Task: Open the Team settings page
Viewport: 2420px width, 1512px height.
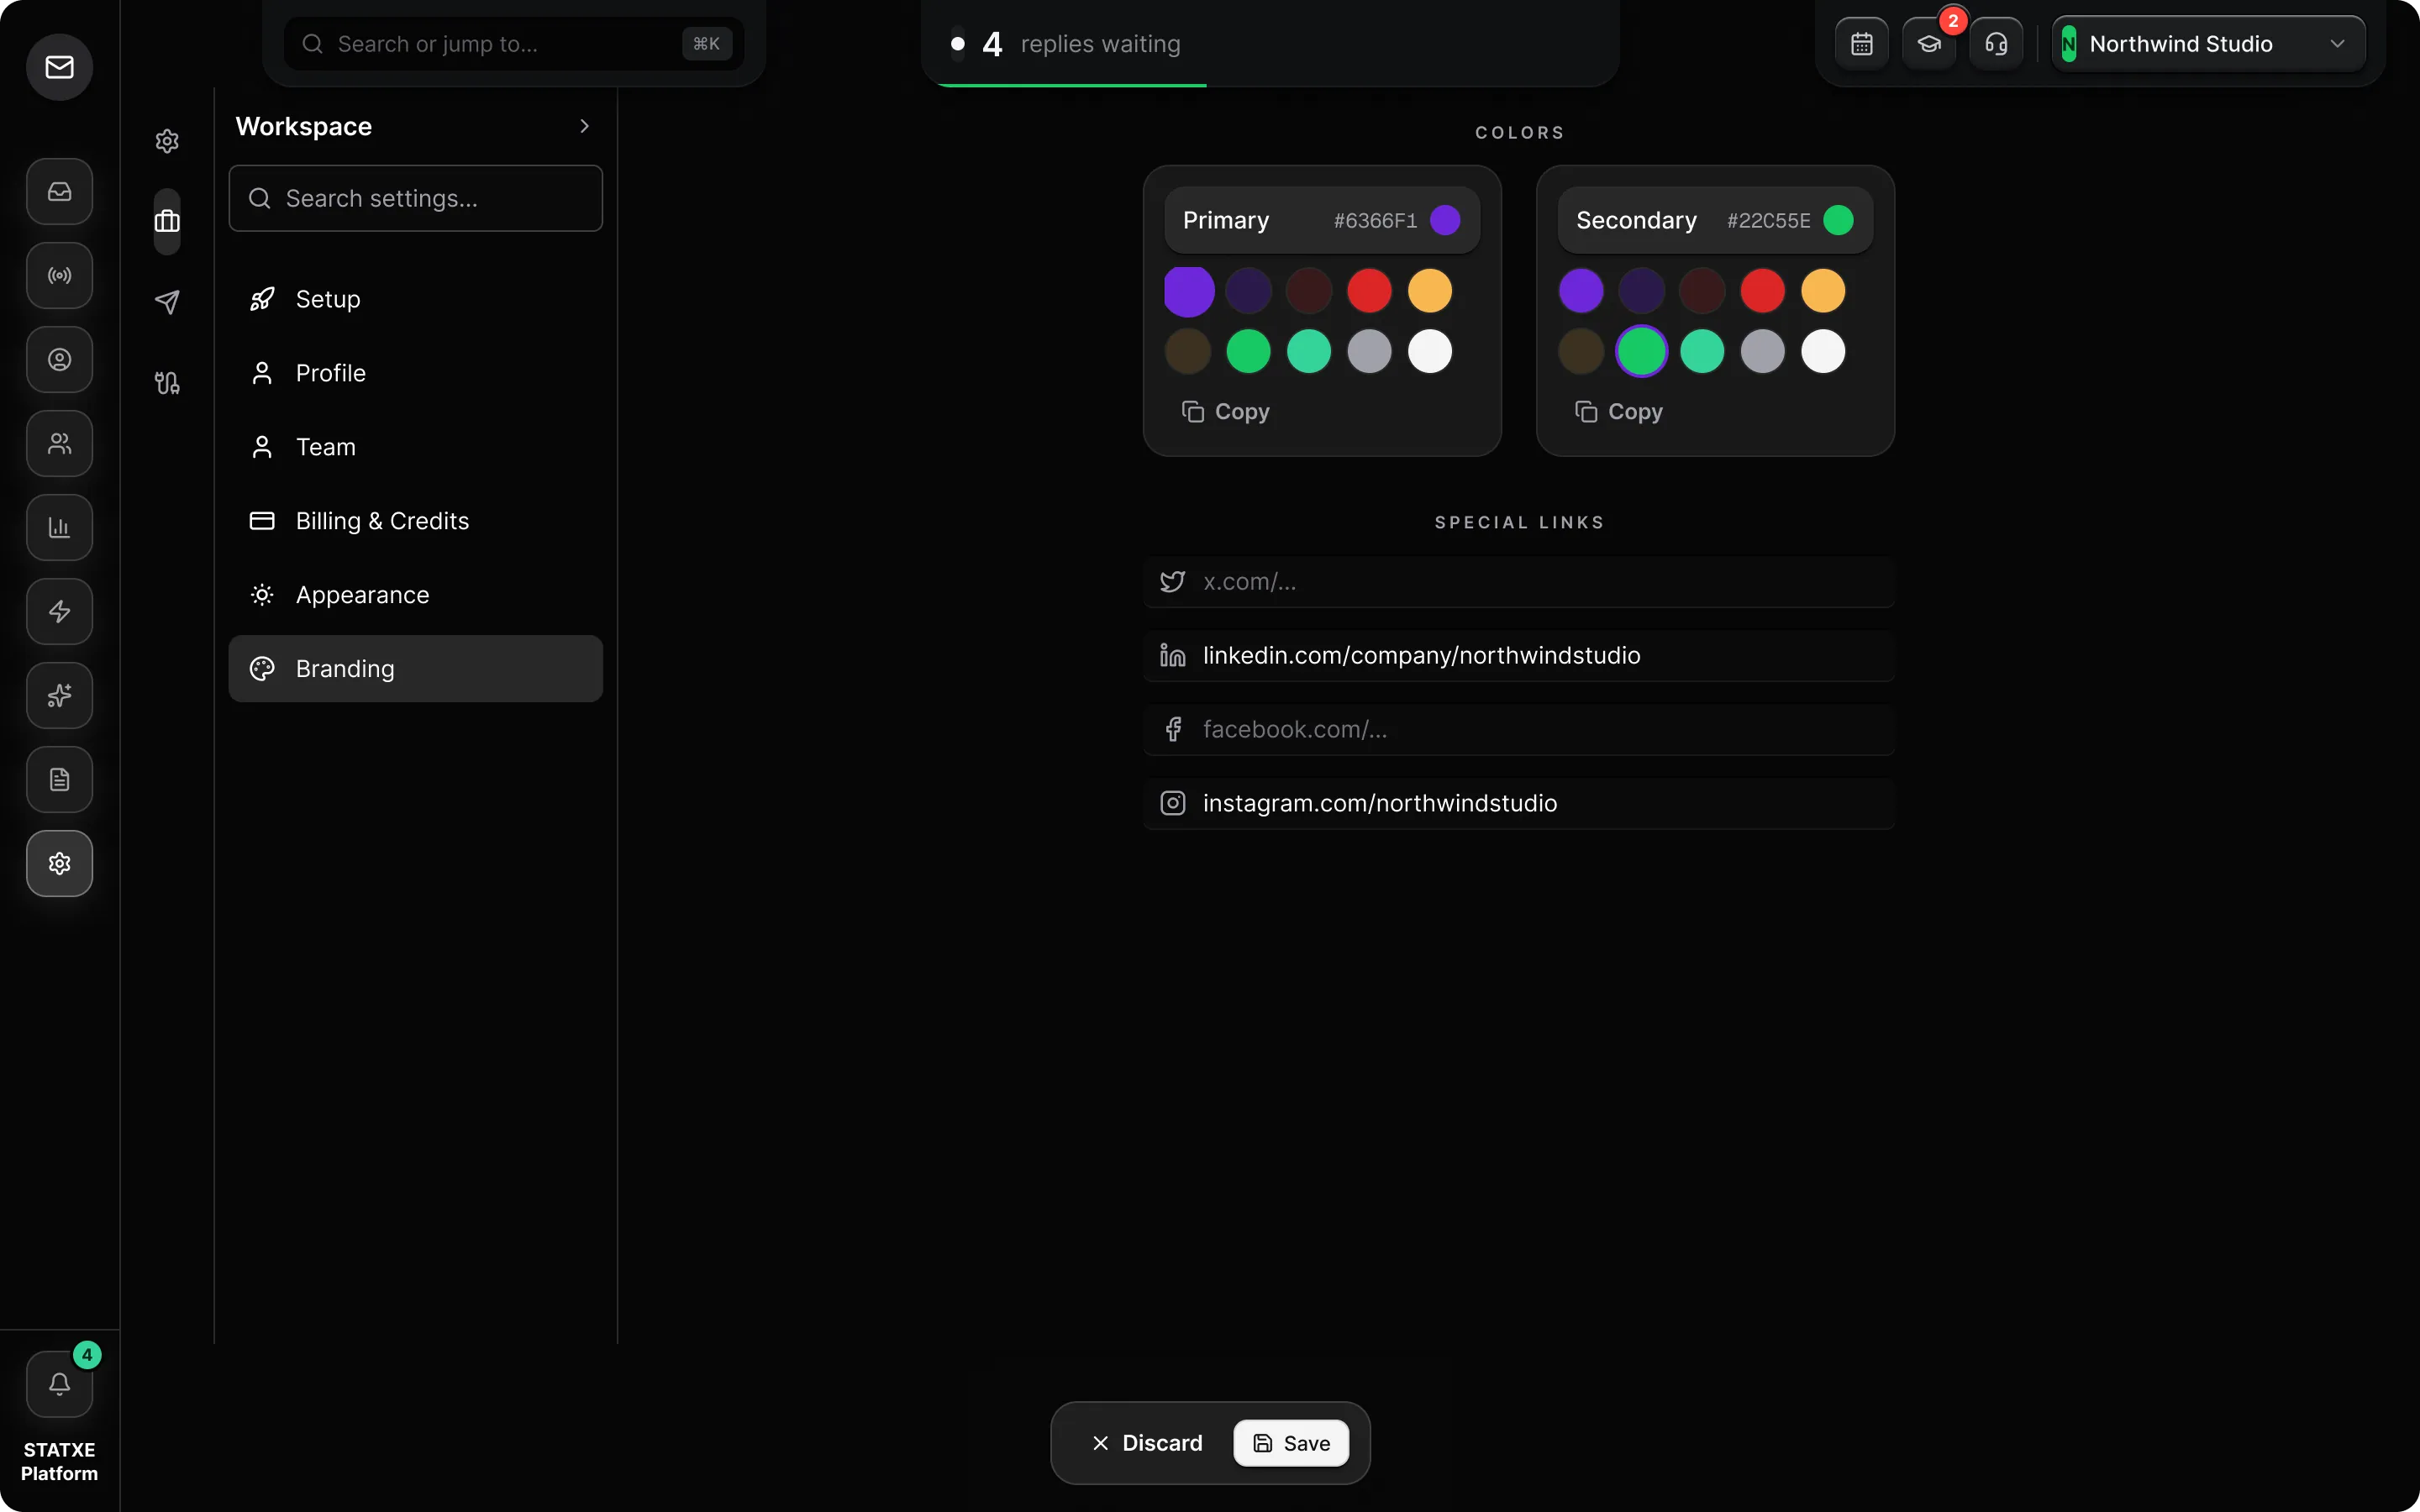Action: click(415, 447)
